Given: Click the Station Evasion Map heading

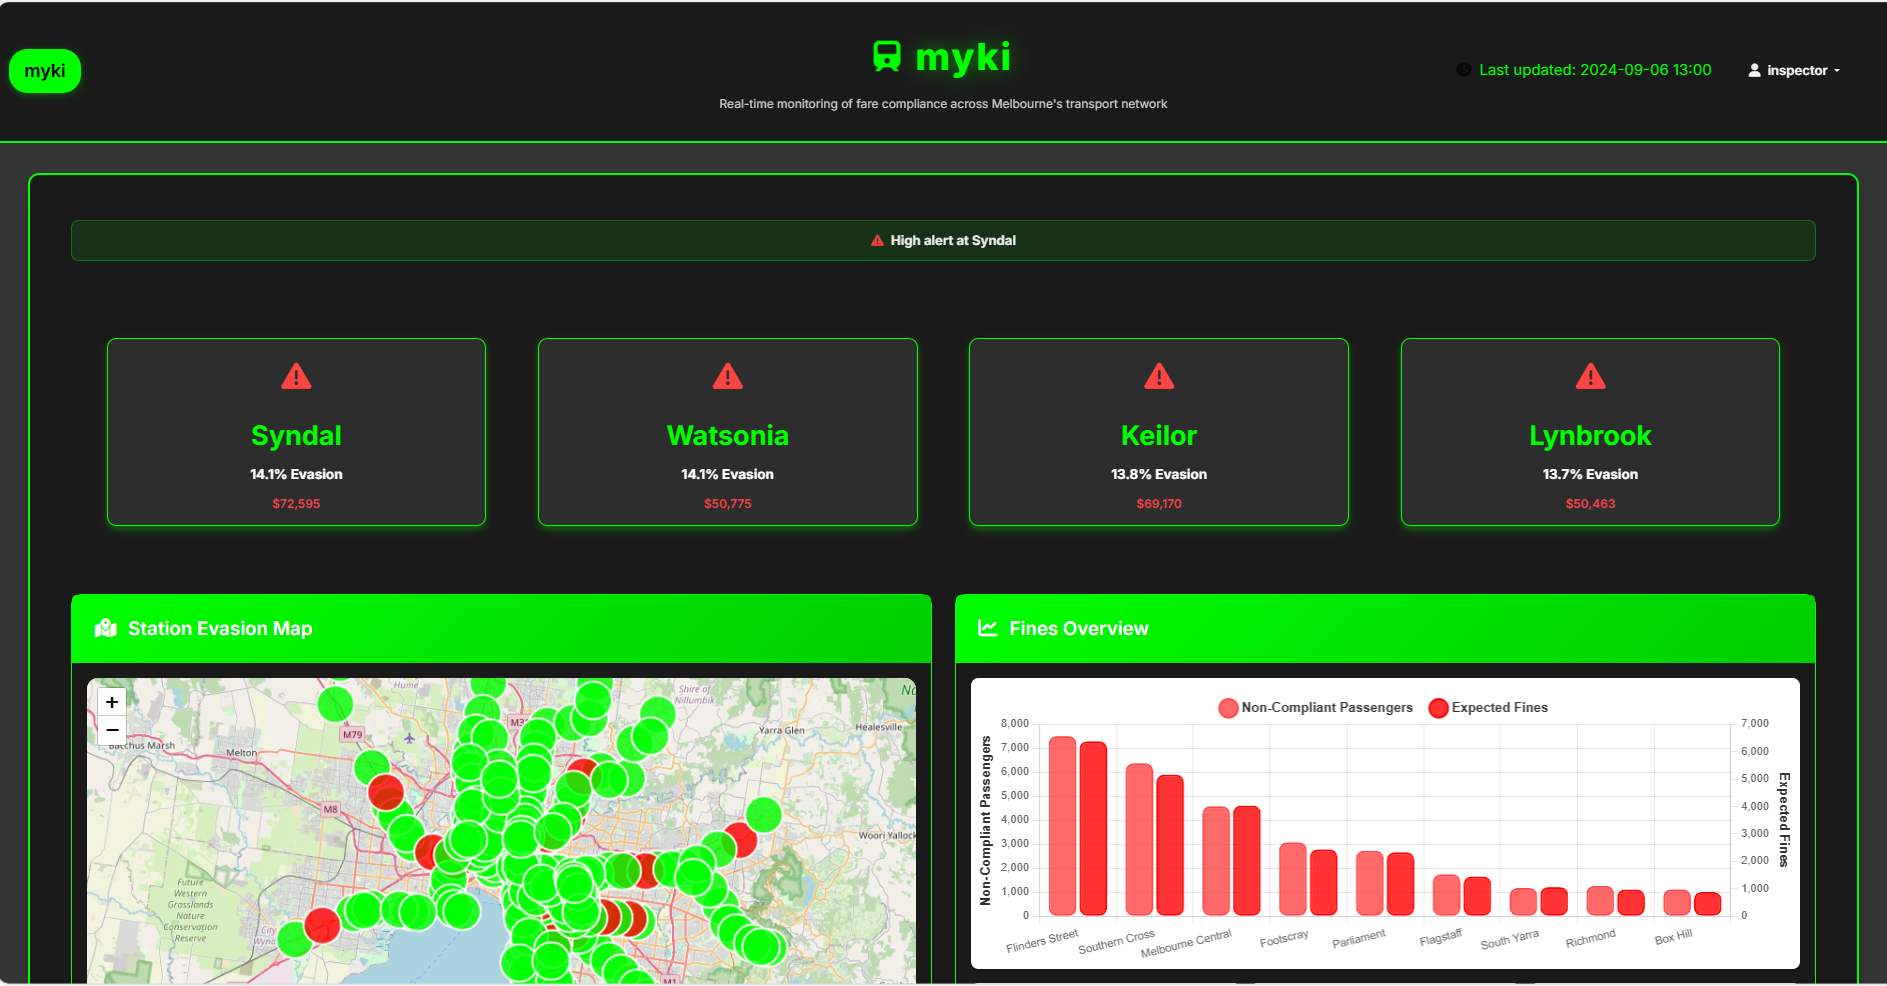Looking at the screenshot, I should pyautogui.click(x=220, y=629).
